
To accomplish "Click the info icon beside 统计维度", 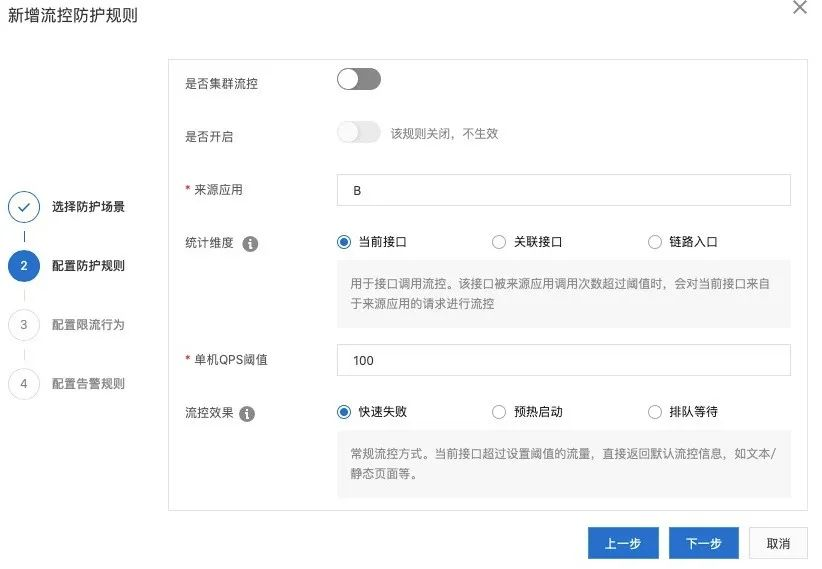I will coord(250,243).
